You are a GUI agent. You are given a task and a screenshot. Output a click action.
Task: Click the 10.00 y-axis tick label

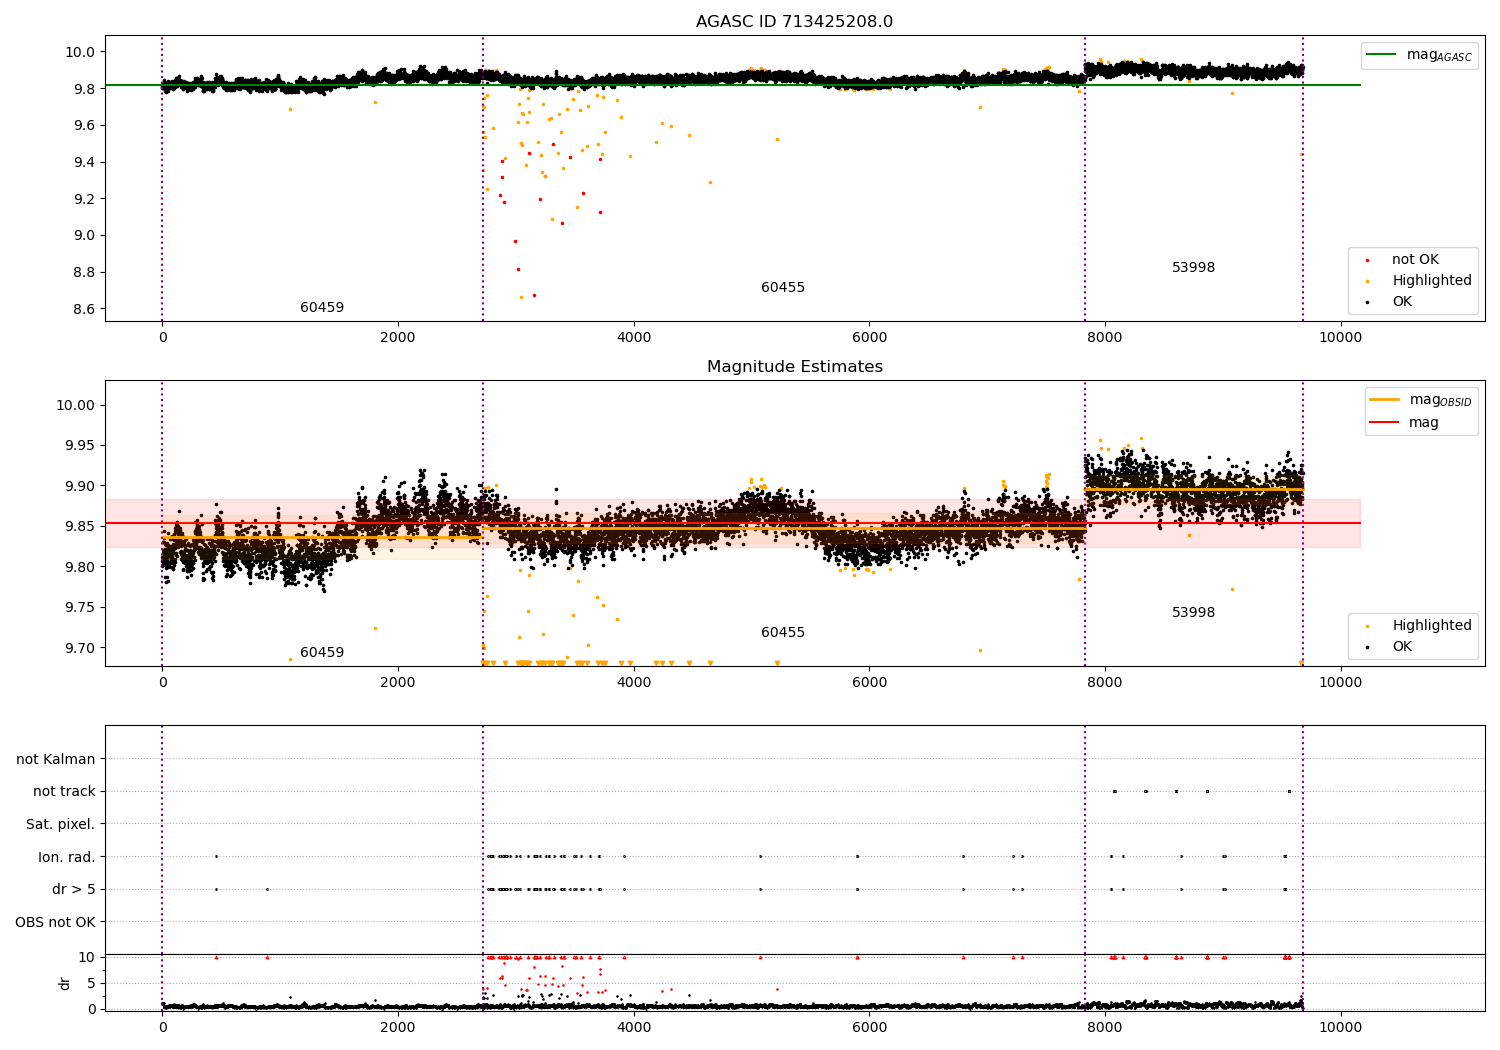[75, 405]
